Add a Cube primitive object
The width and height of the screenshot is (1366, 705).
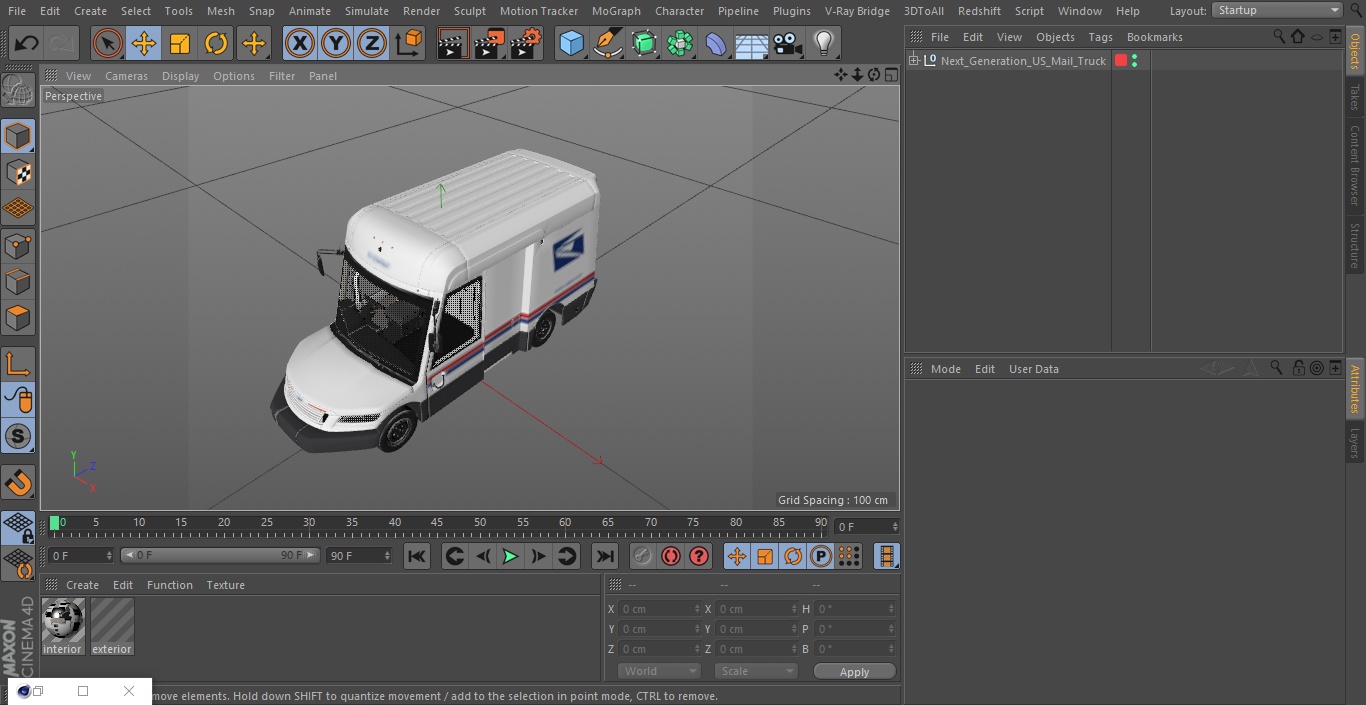tap(571, 43)
